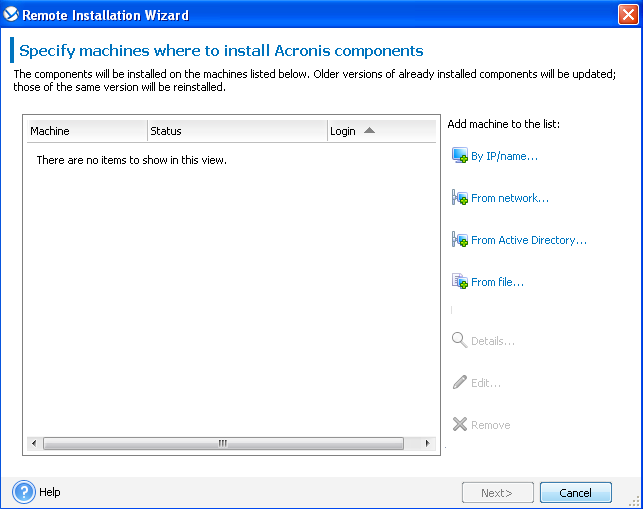Add machine by IP/name link

click(504, 156)
